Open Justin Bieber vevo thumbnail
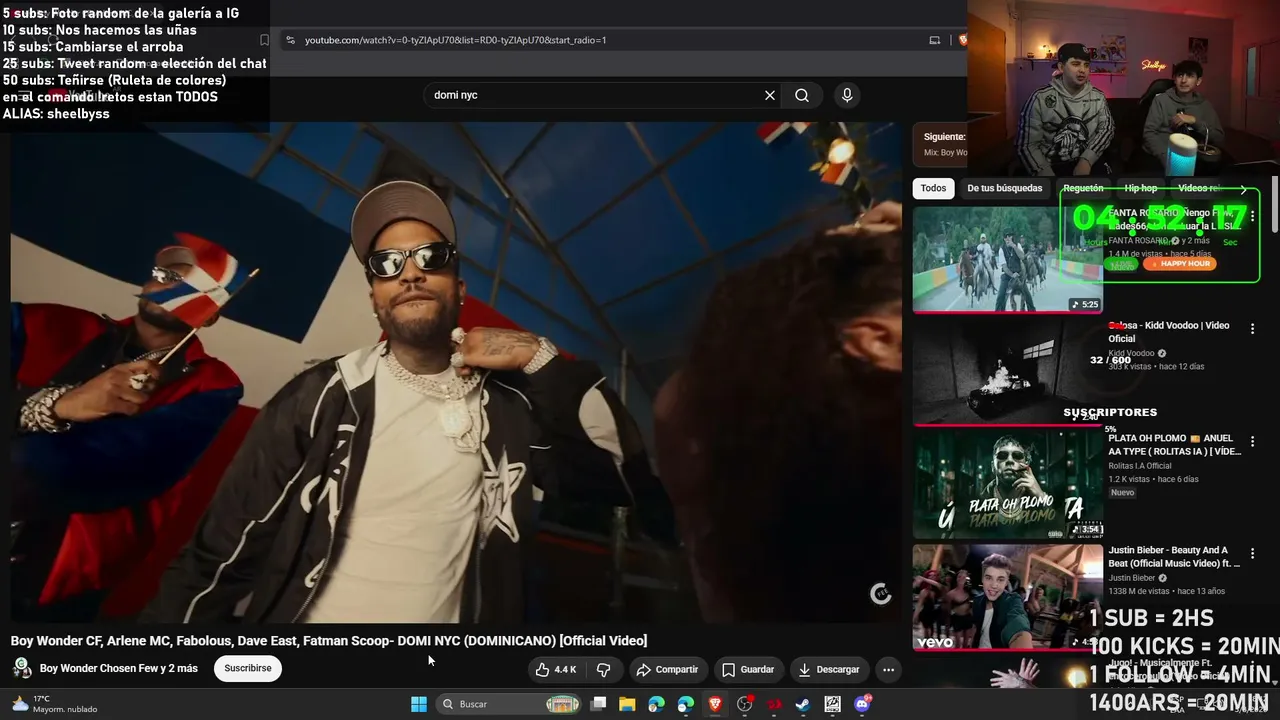The image size is (1280, 720). tap(1007, 597)
